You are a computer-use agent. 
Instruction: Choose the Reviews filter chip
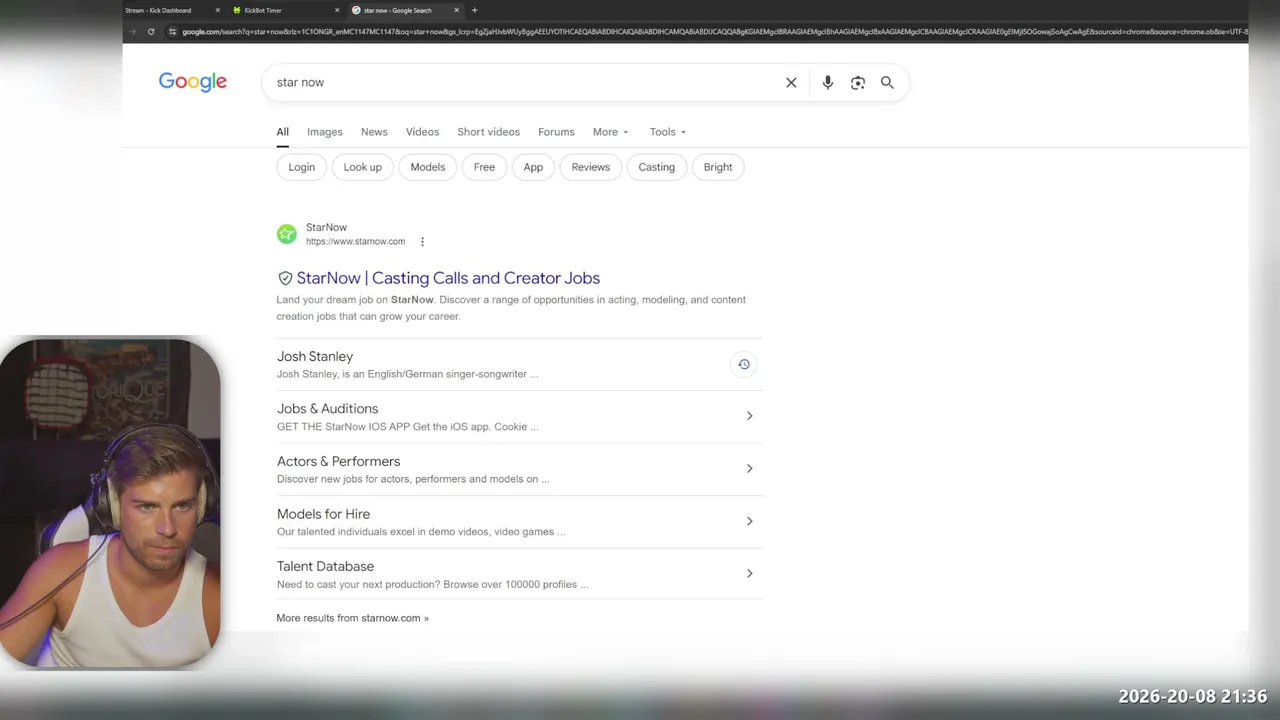[591, 167]
